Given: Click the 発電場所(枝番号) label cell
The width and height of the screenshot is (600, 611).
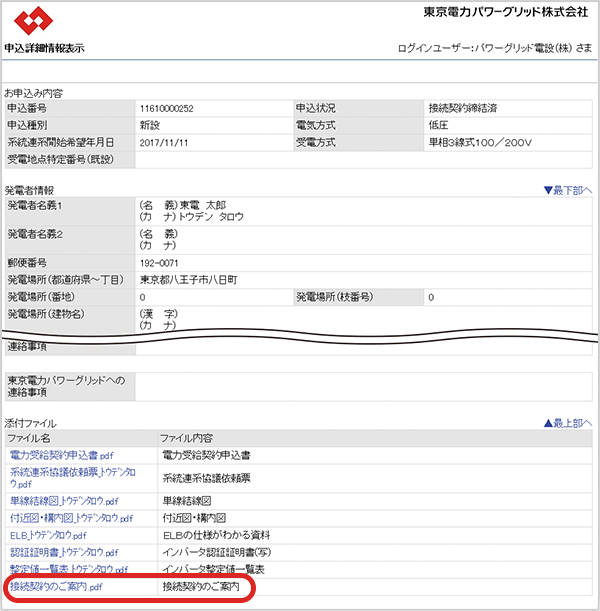Looking at the screenshot, I should click(x=359, y=297).
